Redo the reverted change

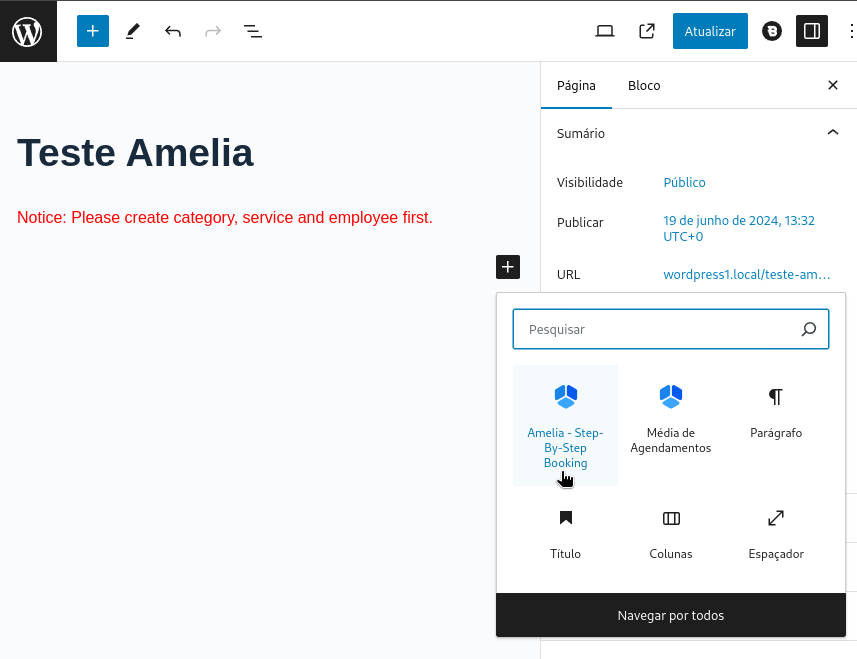pos(213,31)
